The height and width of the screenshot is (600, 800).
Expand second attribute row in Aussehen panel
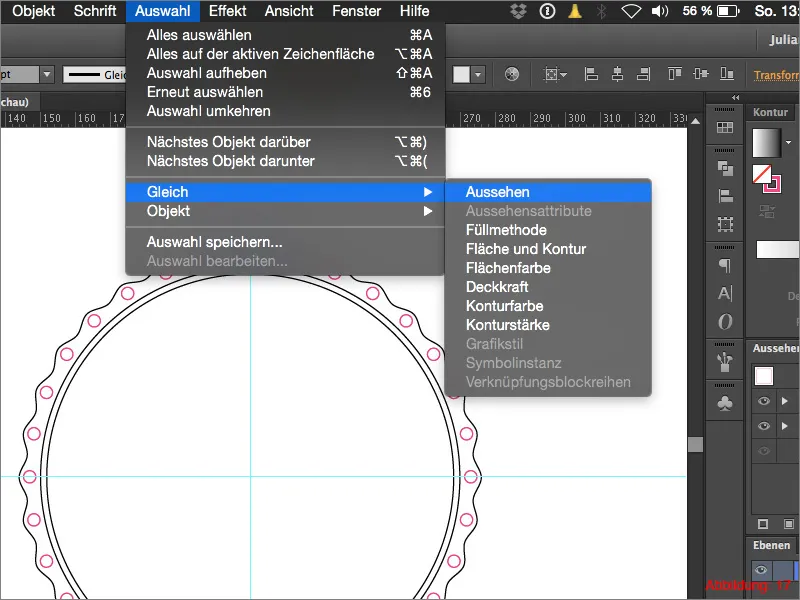(x=785, y=426)
